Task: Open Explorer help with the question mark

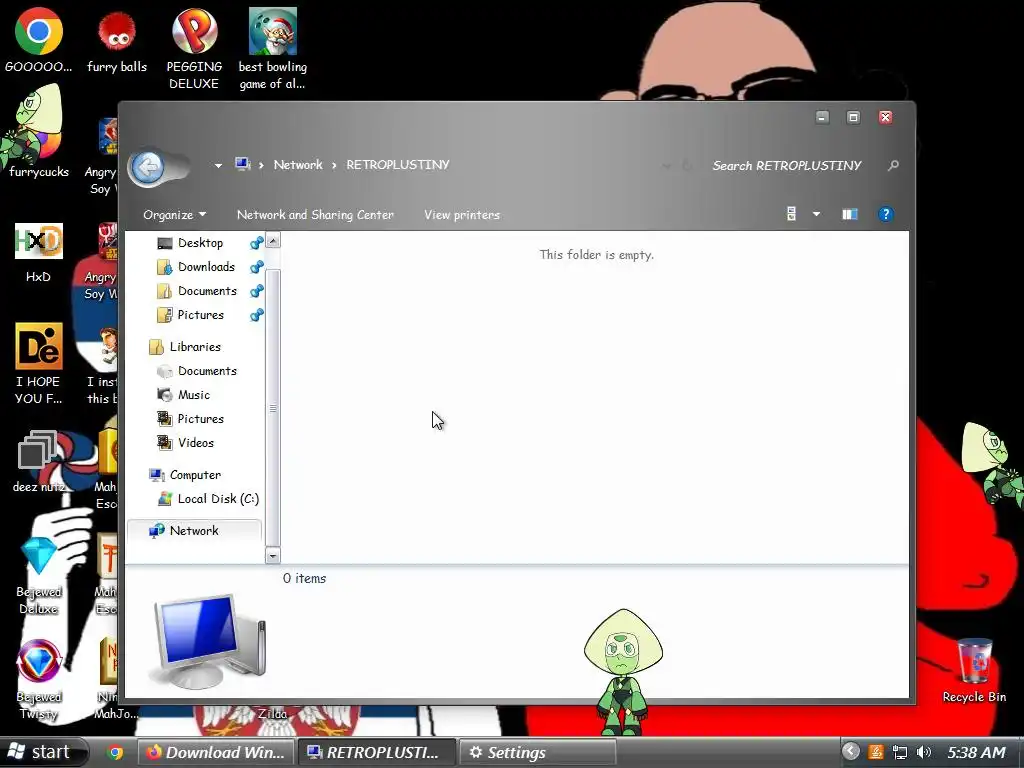Action: coord(886,214)
